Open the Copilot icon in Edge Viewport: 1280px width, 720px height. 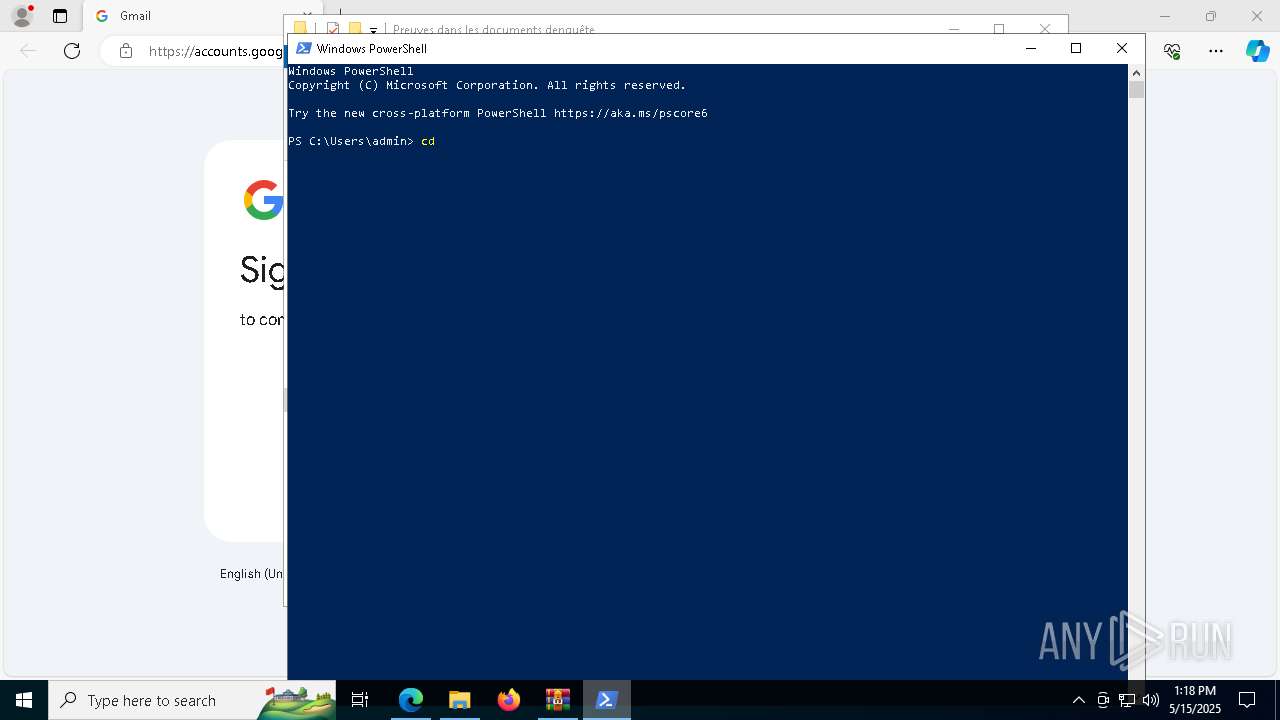click(1257, 51)
